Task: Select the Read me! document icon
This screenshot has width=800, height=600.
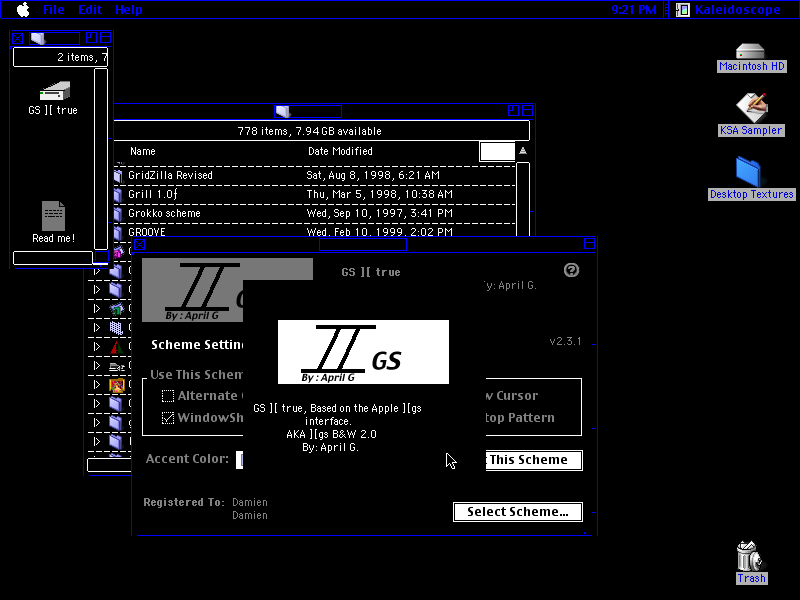Action: pos(54,216)
